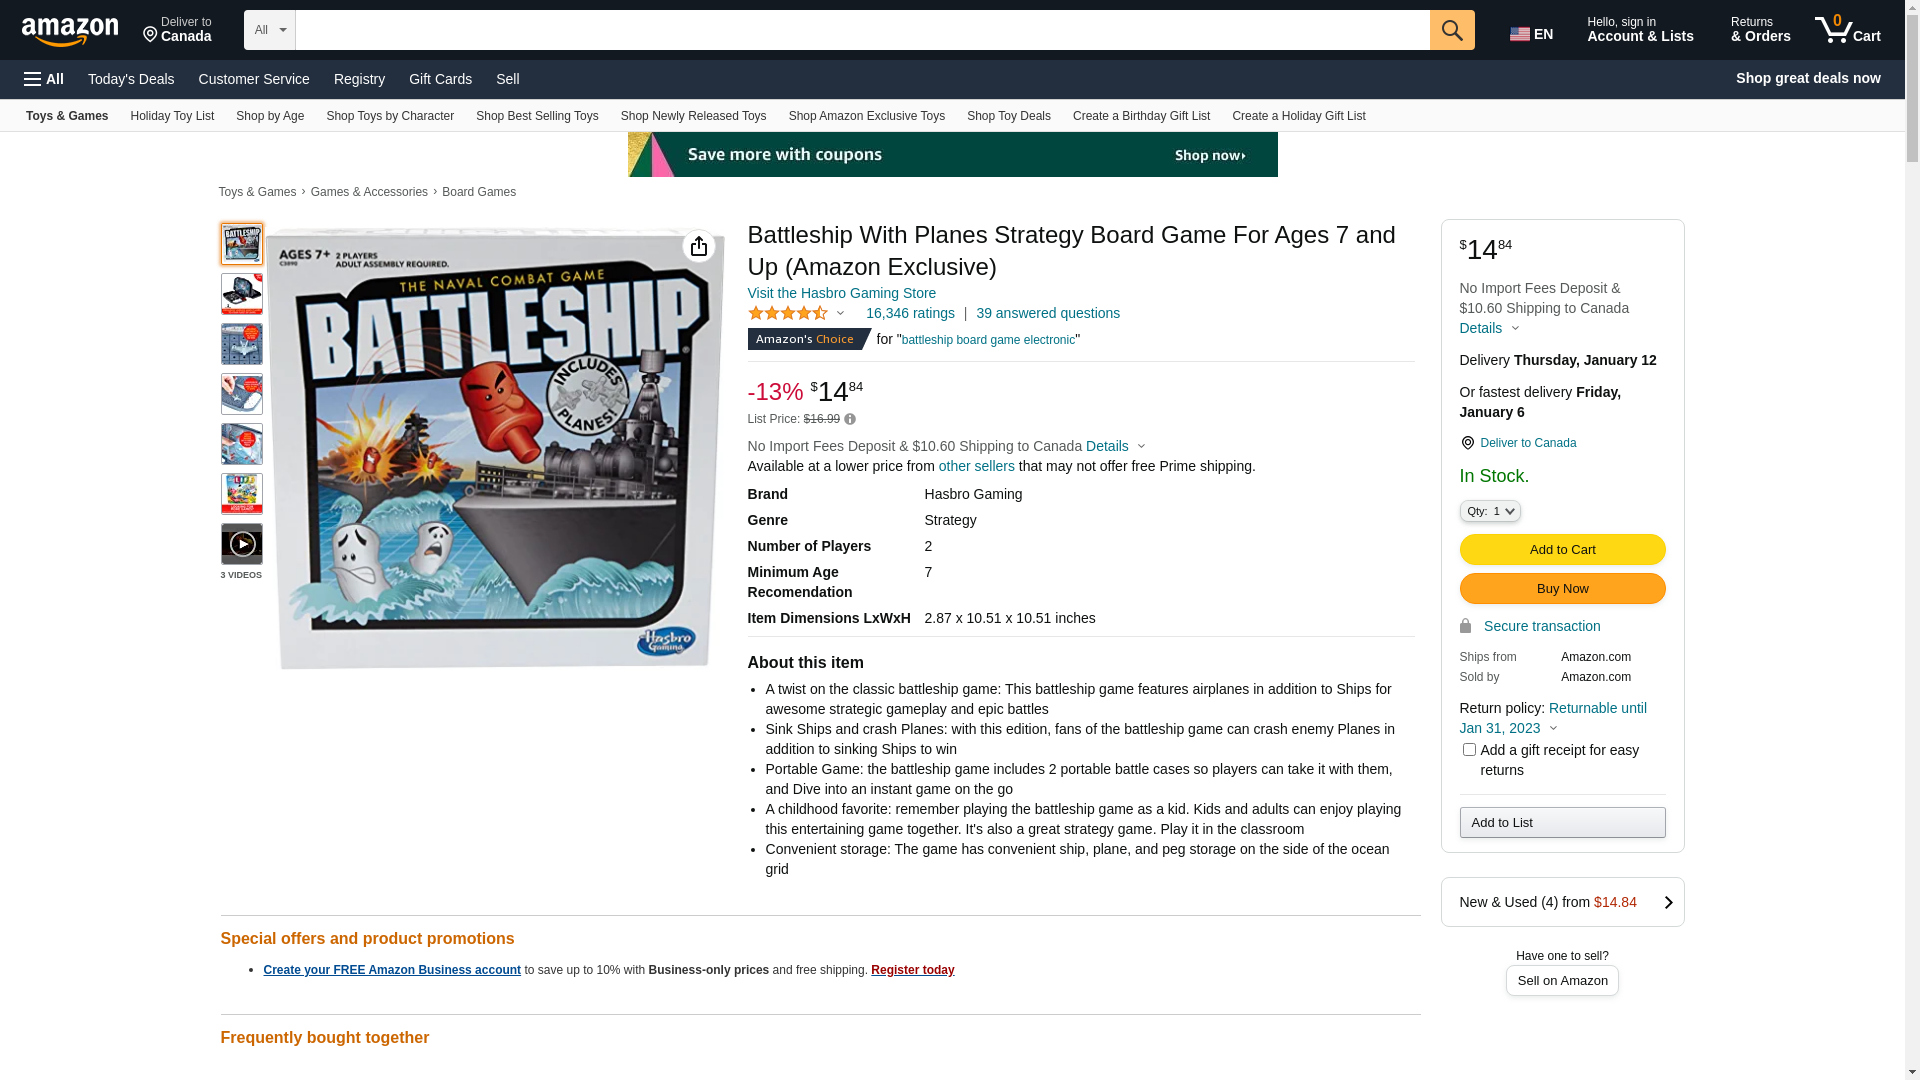Click Add to Cart button
Viewport: 1920px width, 1080px height.
click(1562, 549)
